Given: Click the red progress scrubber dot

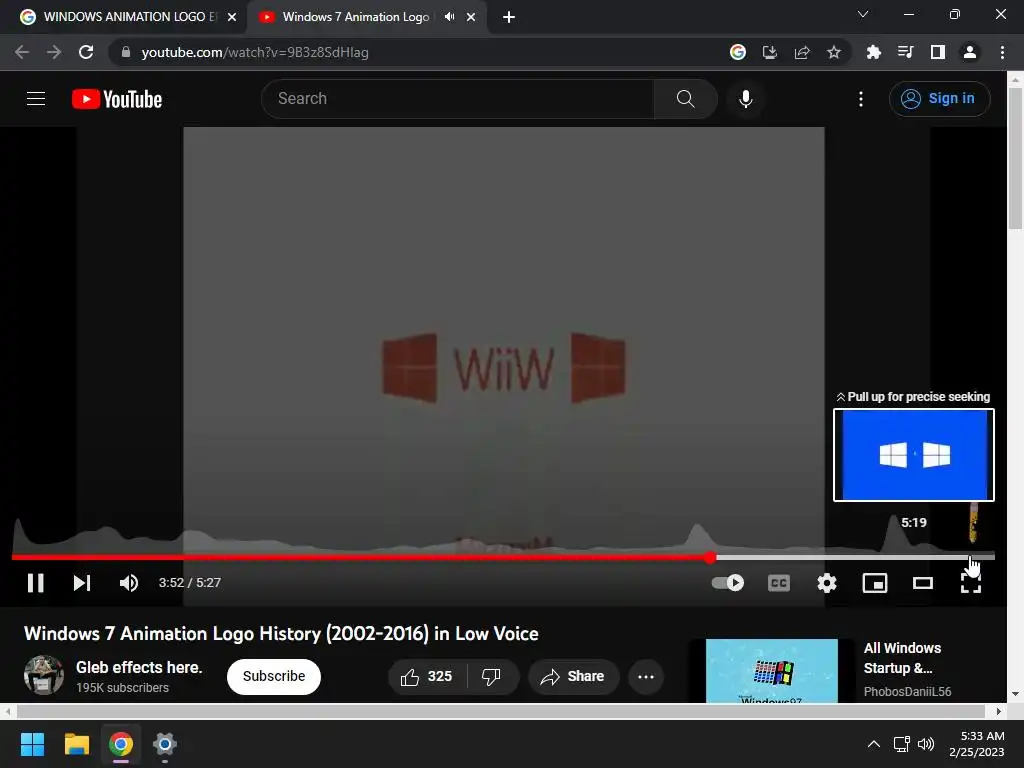Looking at the screenshot, I should point(710,557).
